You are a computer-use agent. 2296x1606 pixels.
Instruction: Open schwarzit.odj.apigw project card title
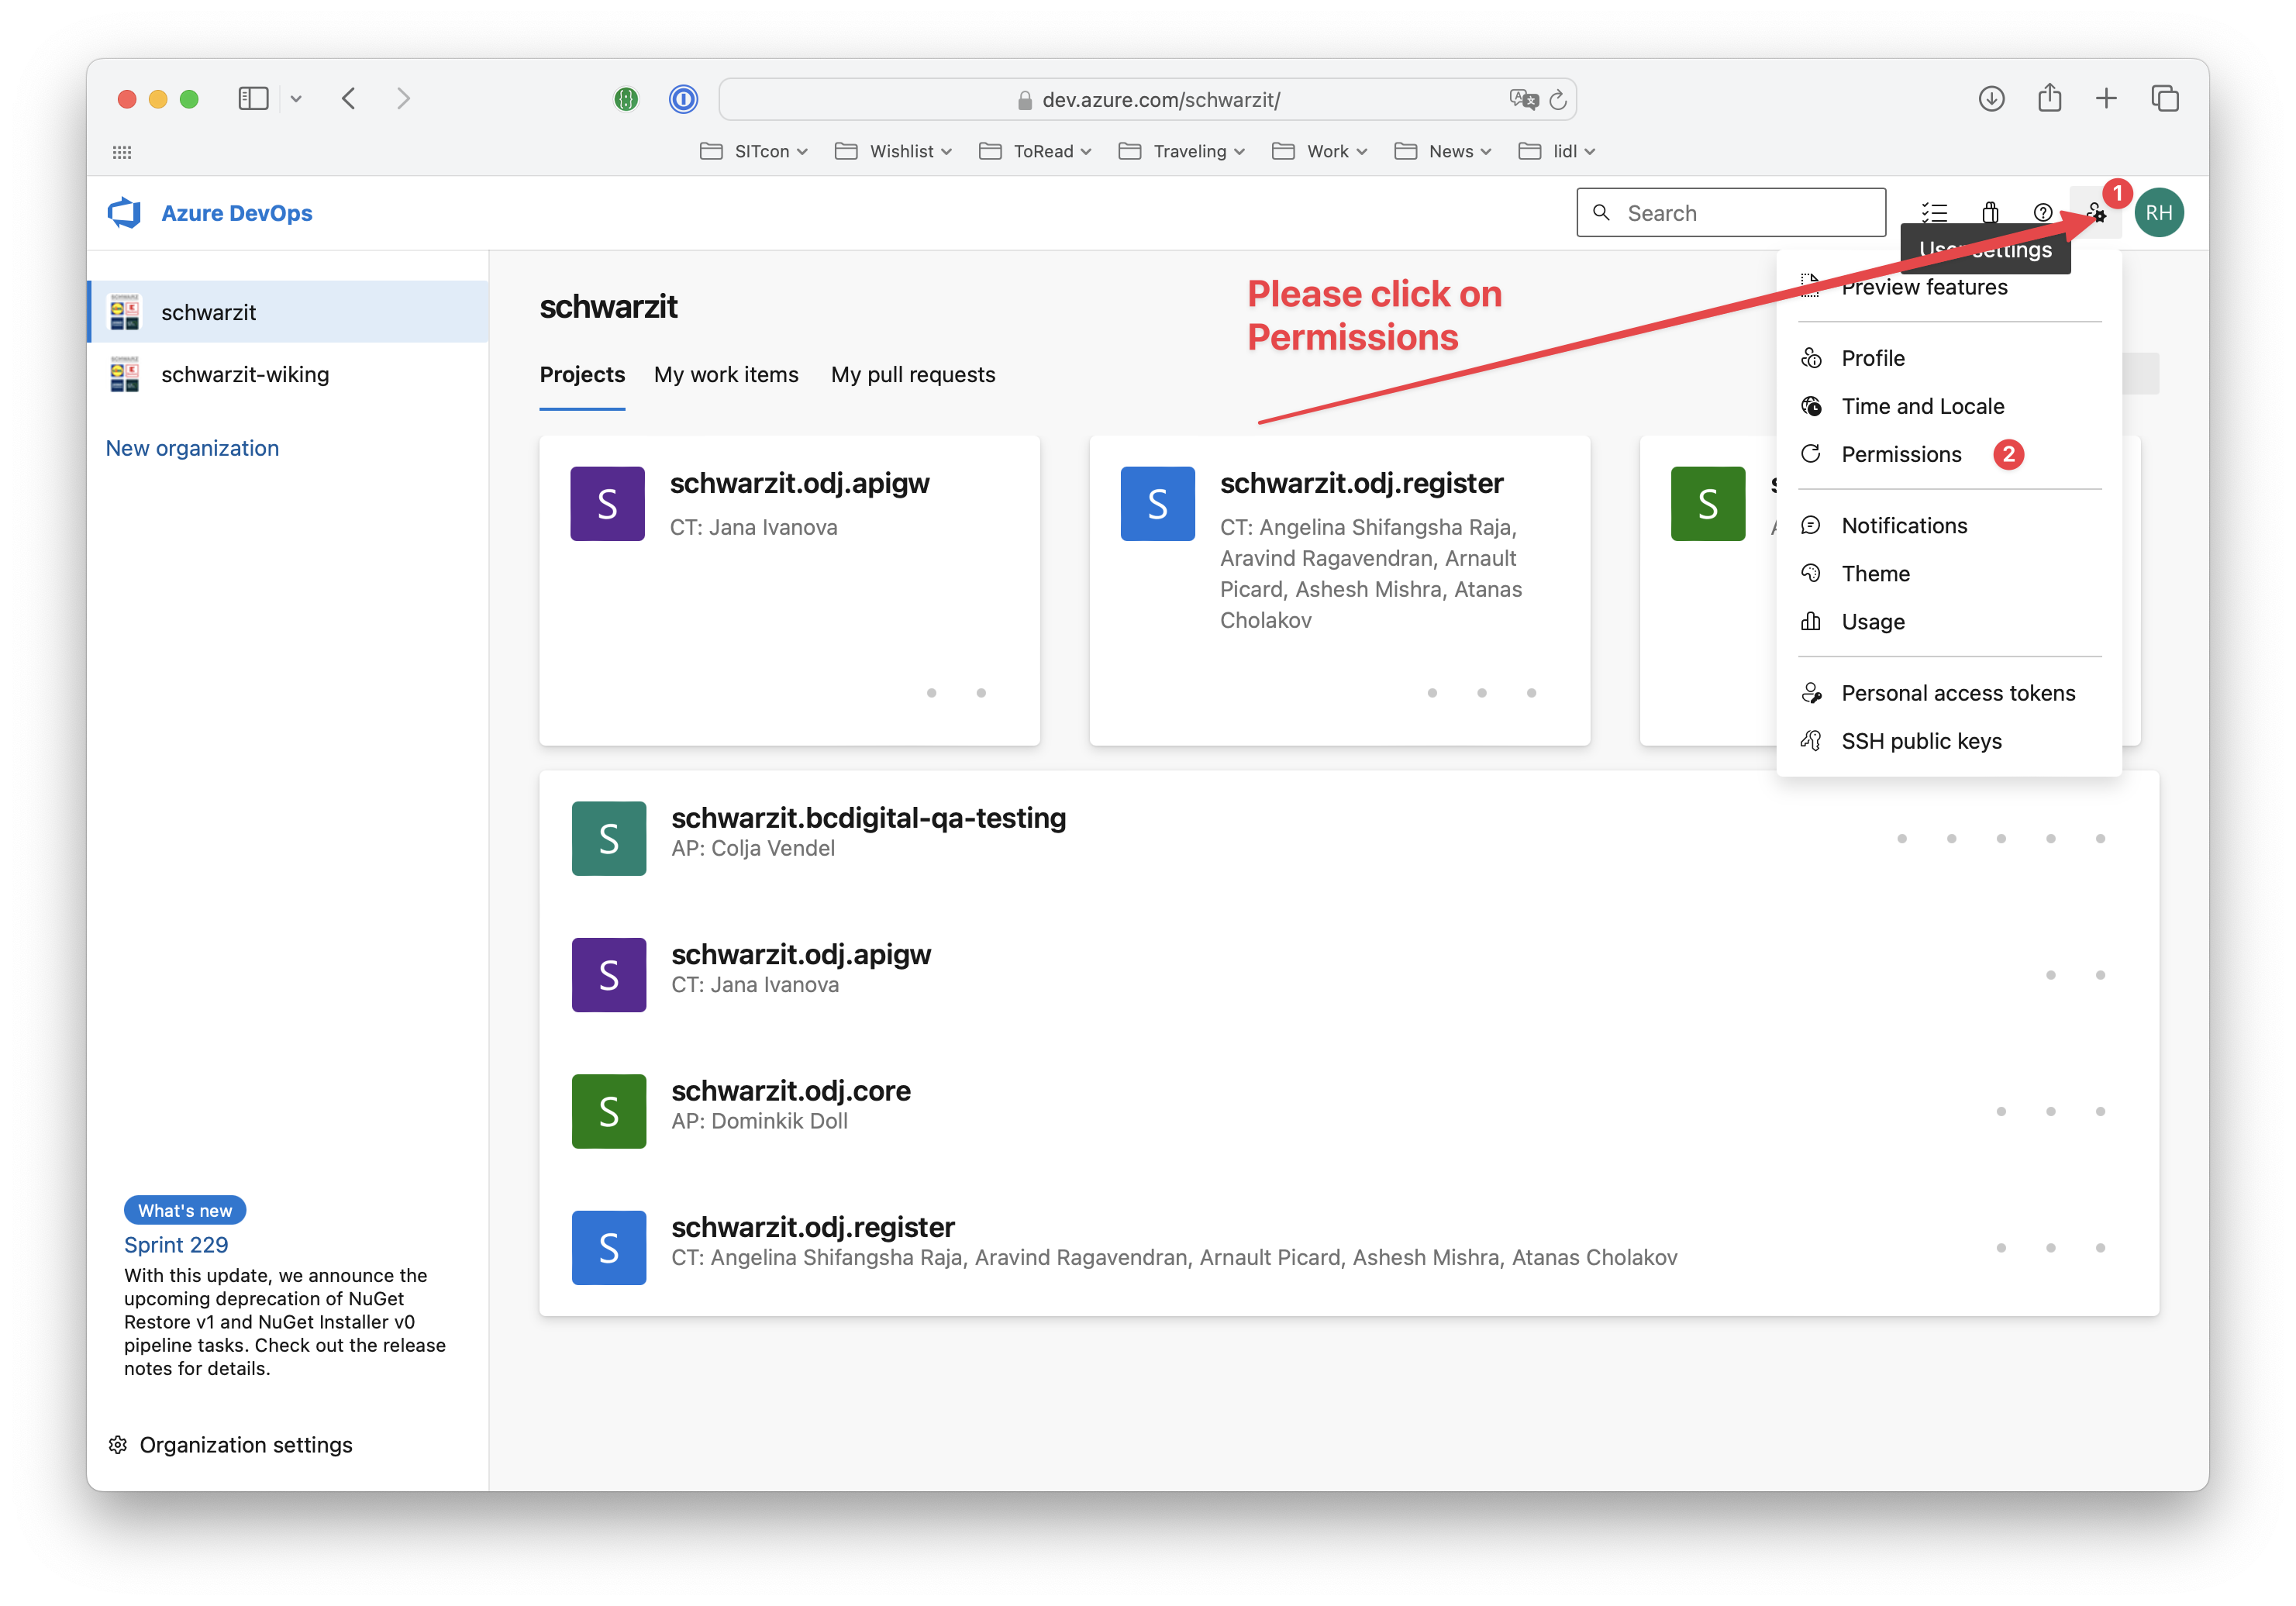(799, 484)
